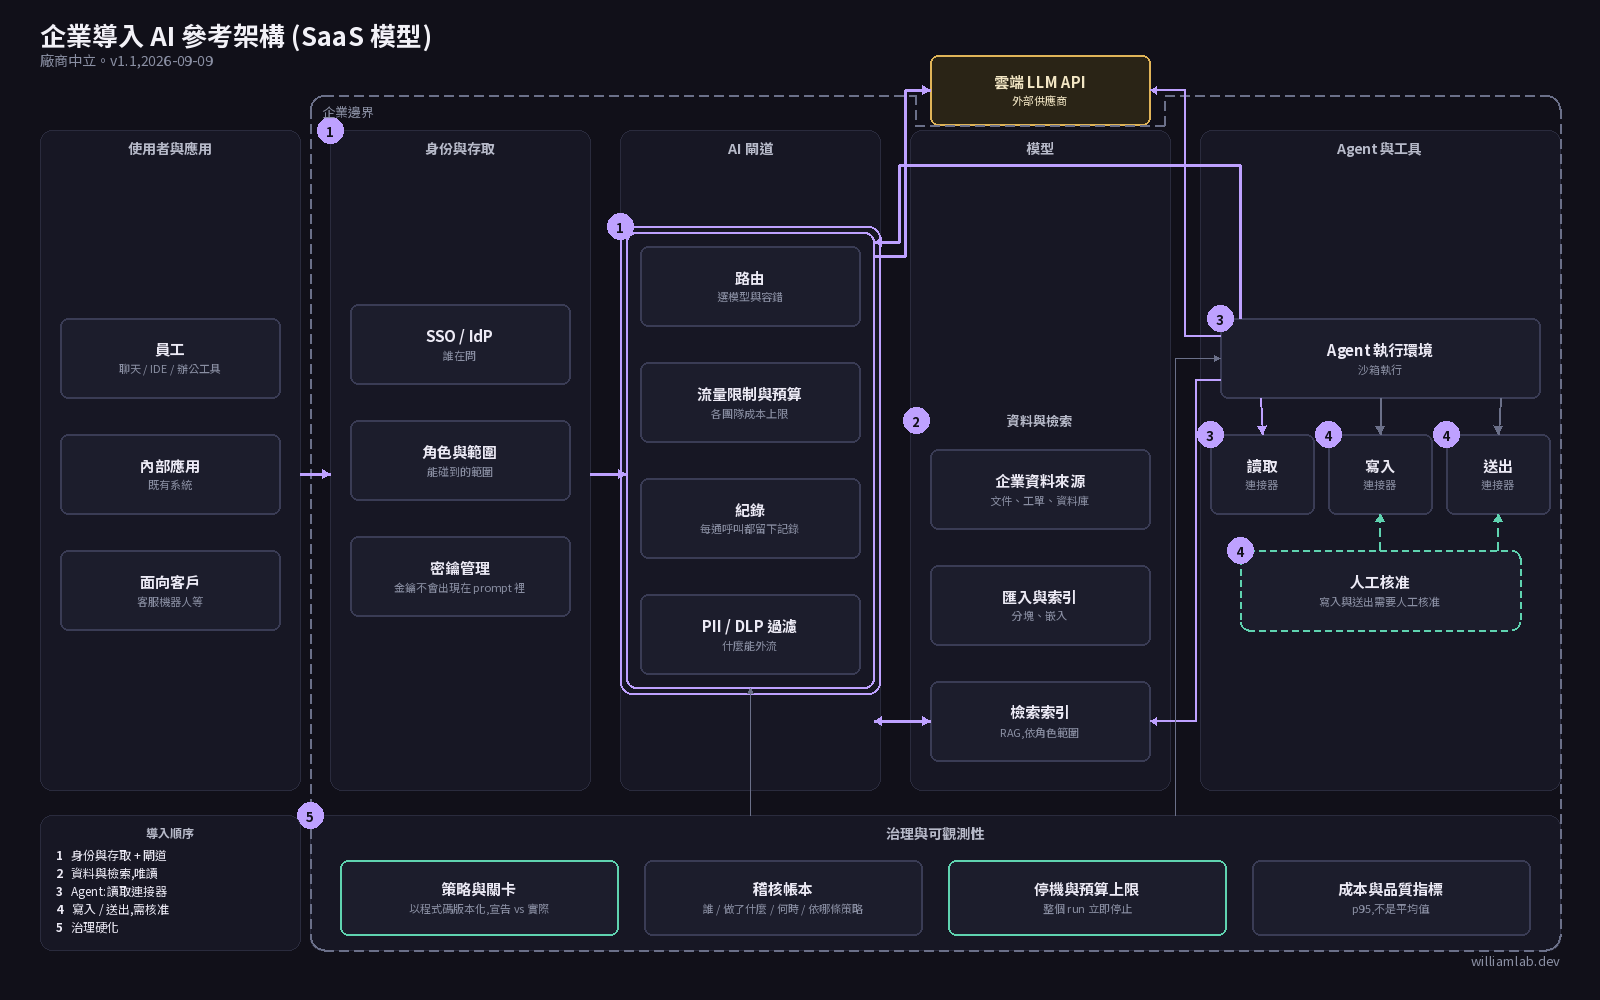The width and height of the screenshot is (1600, 1000).
Task: Select the 路由 box in AI 閘道
Action: [x=750, y=287]
